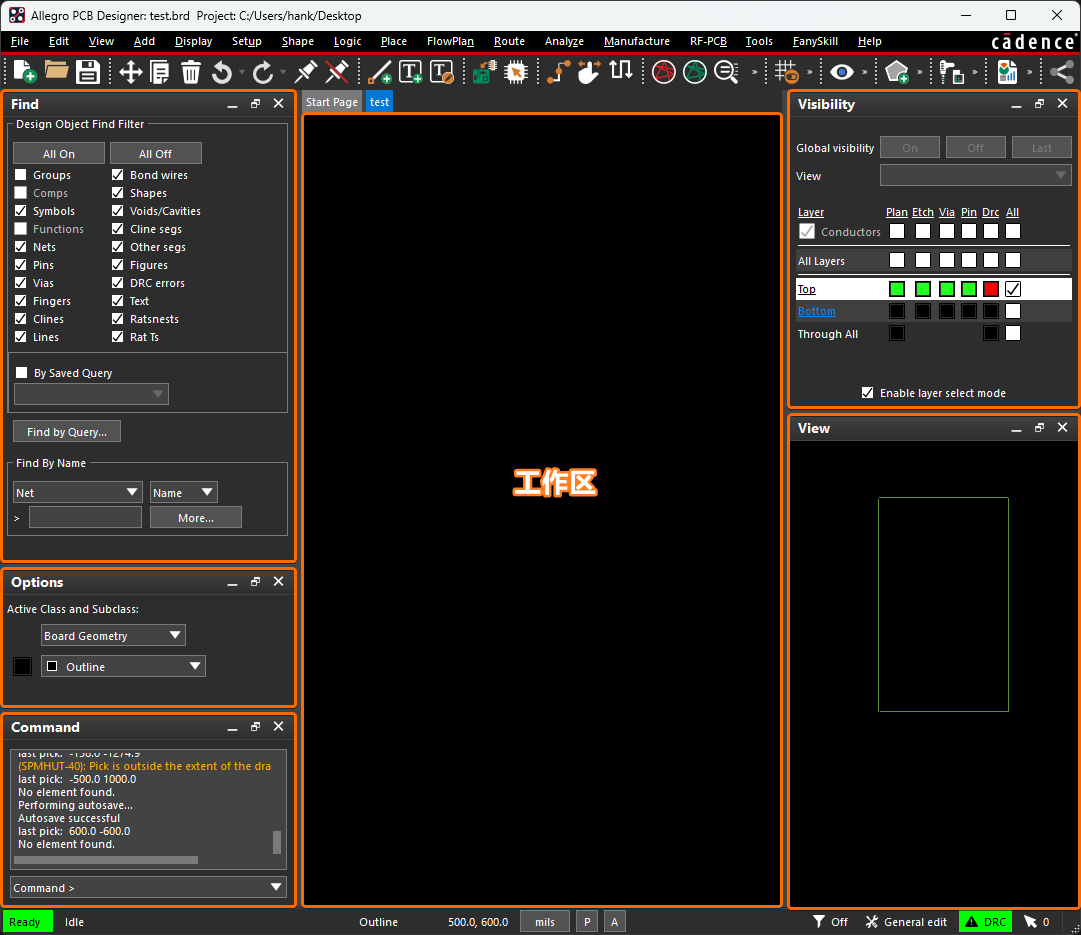Viewport: 1081px width, 935px height.
Task: Click the Add Line icon
Action: 380,72
